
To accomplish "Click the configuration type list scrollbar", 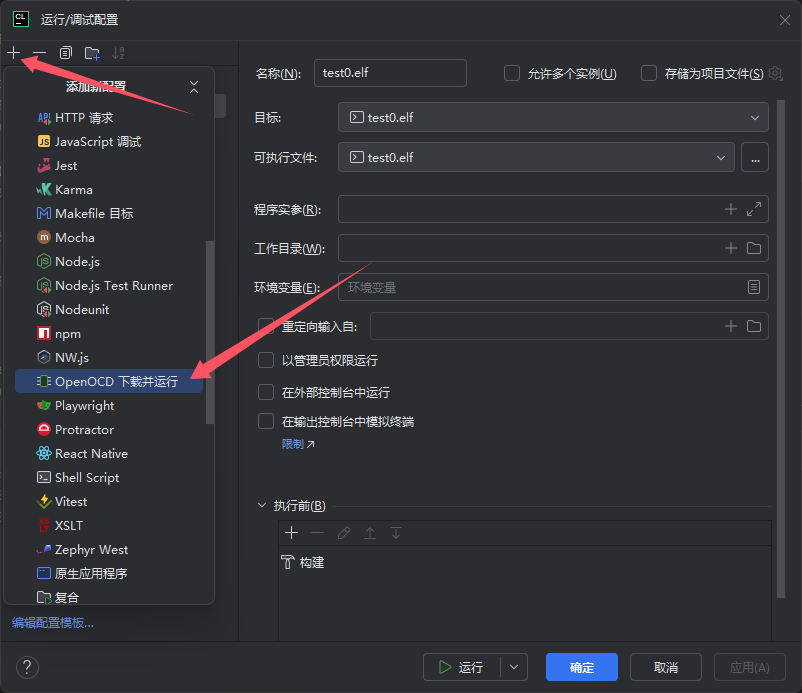I will (x=210, y=332).
